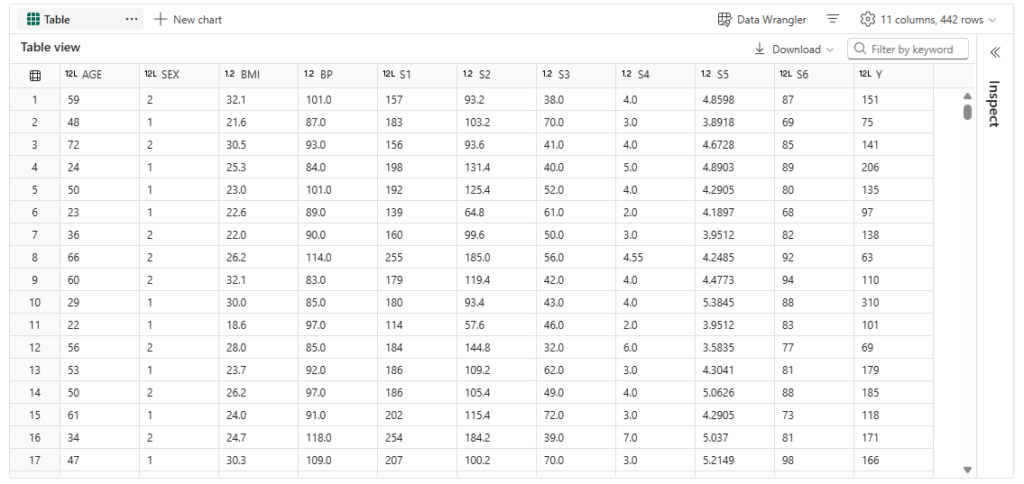
Task: Collapse the Inspect panel with double chevron
Action: click(995, 52)
